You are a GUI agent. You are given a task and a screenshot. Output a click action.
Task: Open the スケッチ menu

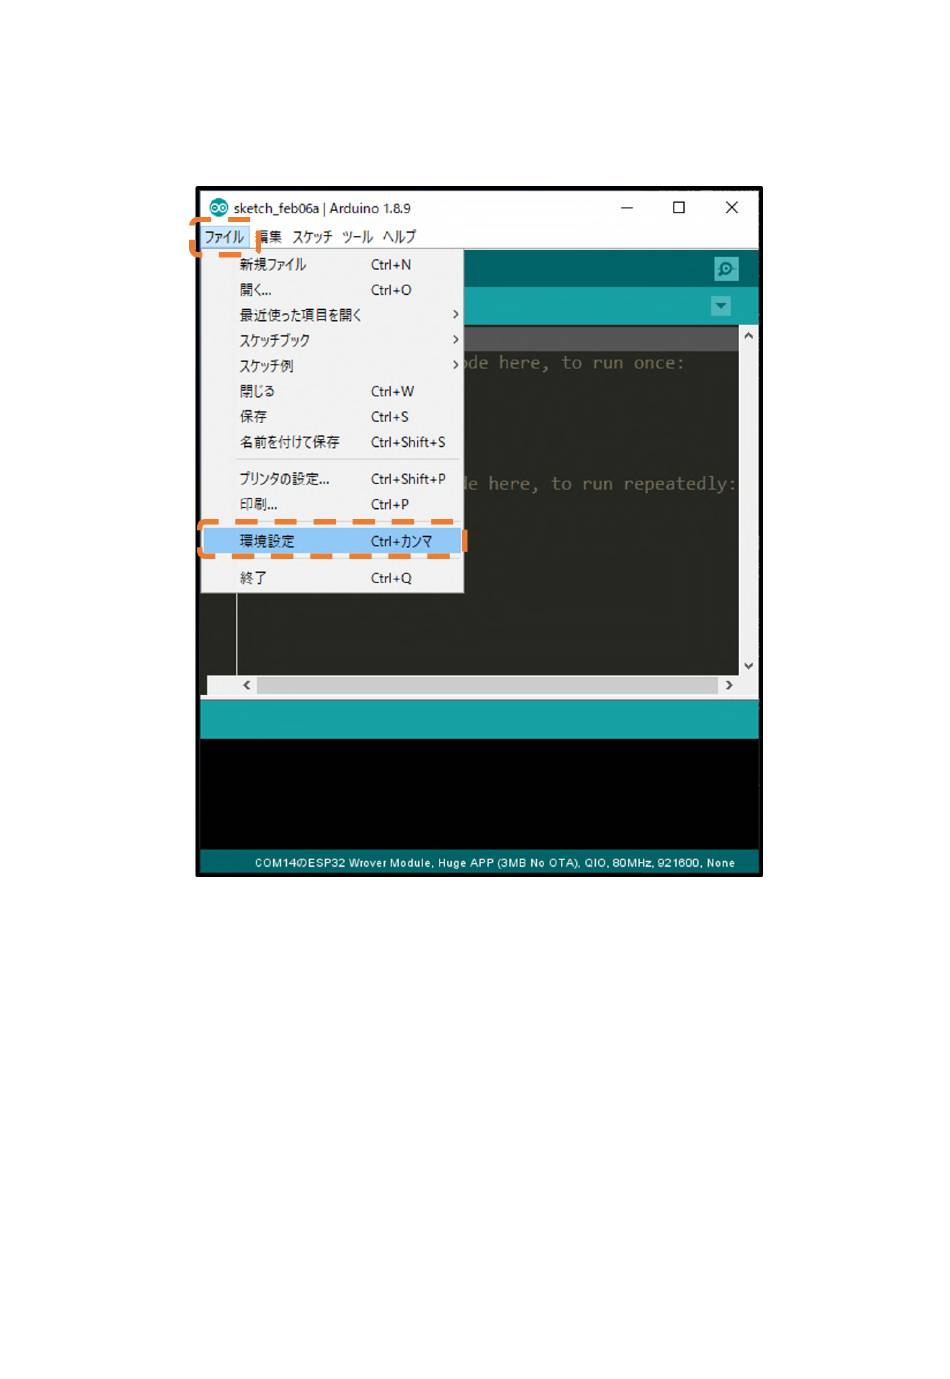[x=312, y=237]
